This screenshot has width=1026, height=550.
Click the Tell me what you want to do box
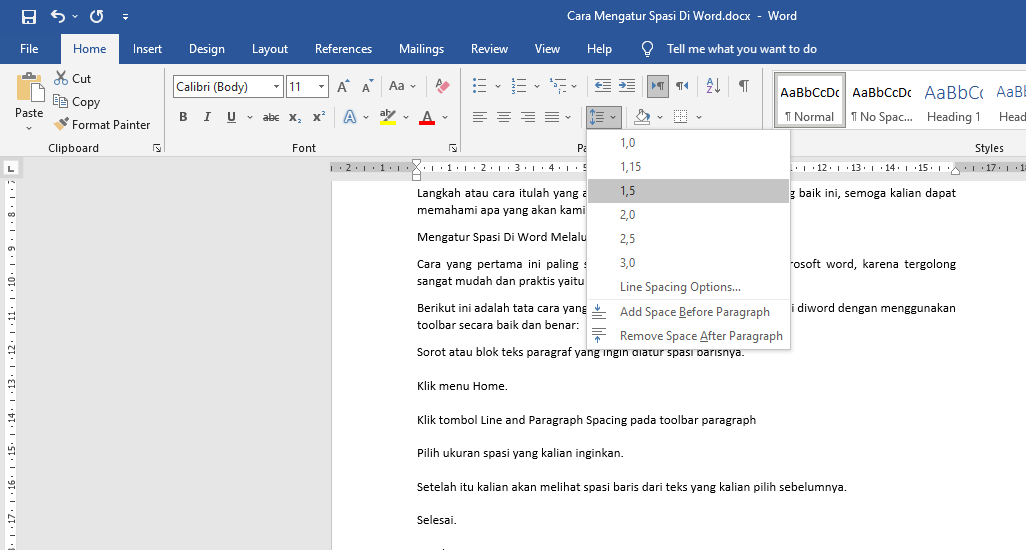741,49
